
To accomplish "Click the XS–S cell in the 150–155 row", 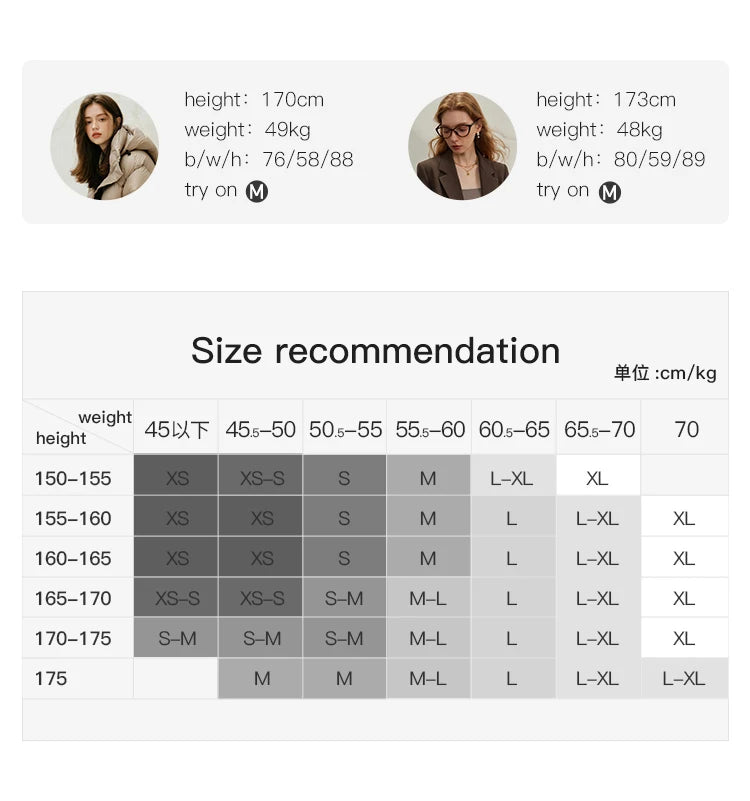I will point(262,478).
